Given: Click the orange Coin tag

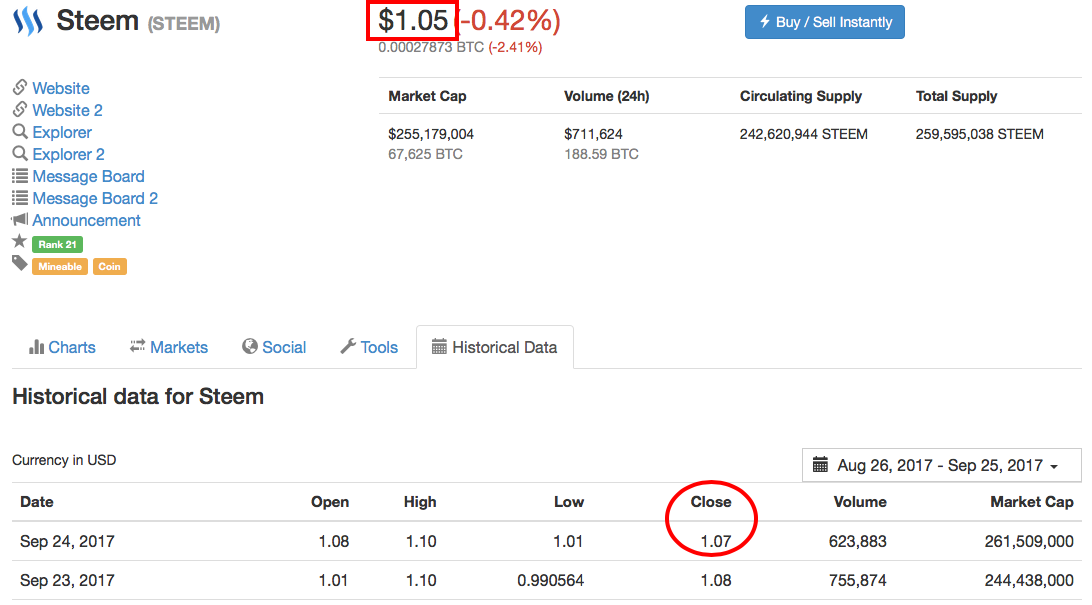Looking at the screenshot, I should coord(109,267).
